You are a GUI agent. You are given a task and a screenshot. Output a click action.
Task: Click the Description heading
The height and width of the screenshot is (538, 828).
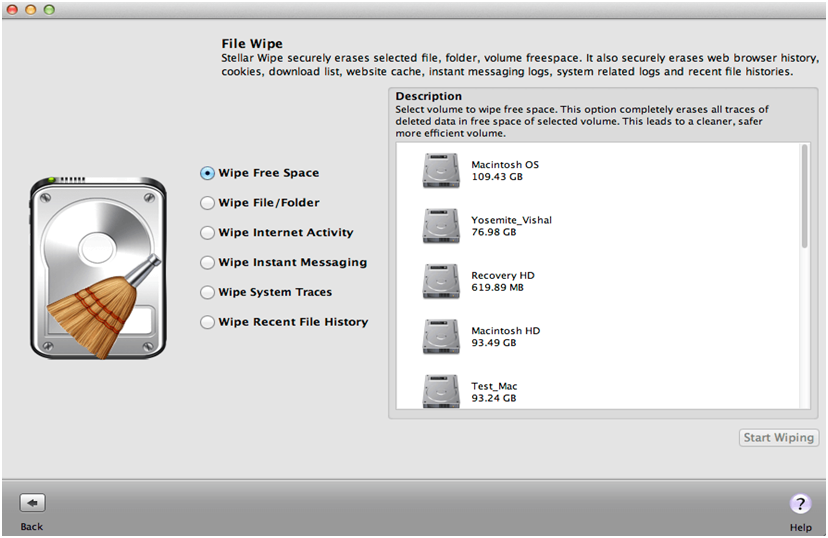pyautogui.click(x=428, y=96)
